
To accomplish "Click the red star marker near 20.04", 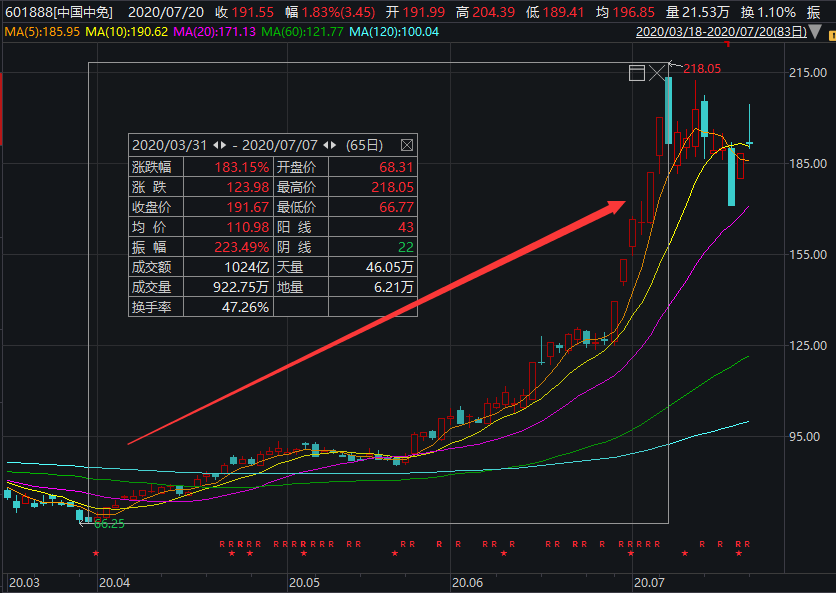I will click(96, 553).
